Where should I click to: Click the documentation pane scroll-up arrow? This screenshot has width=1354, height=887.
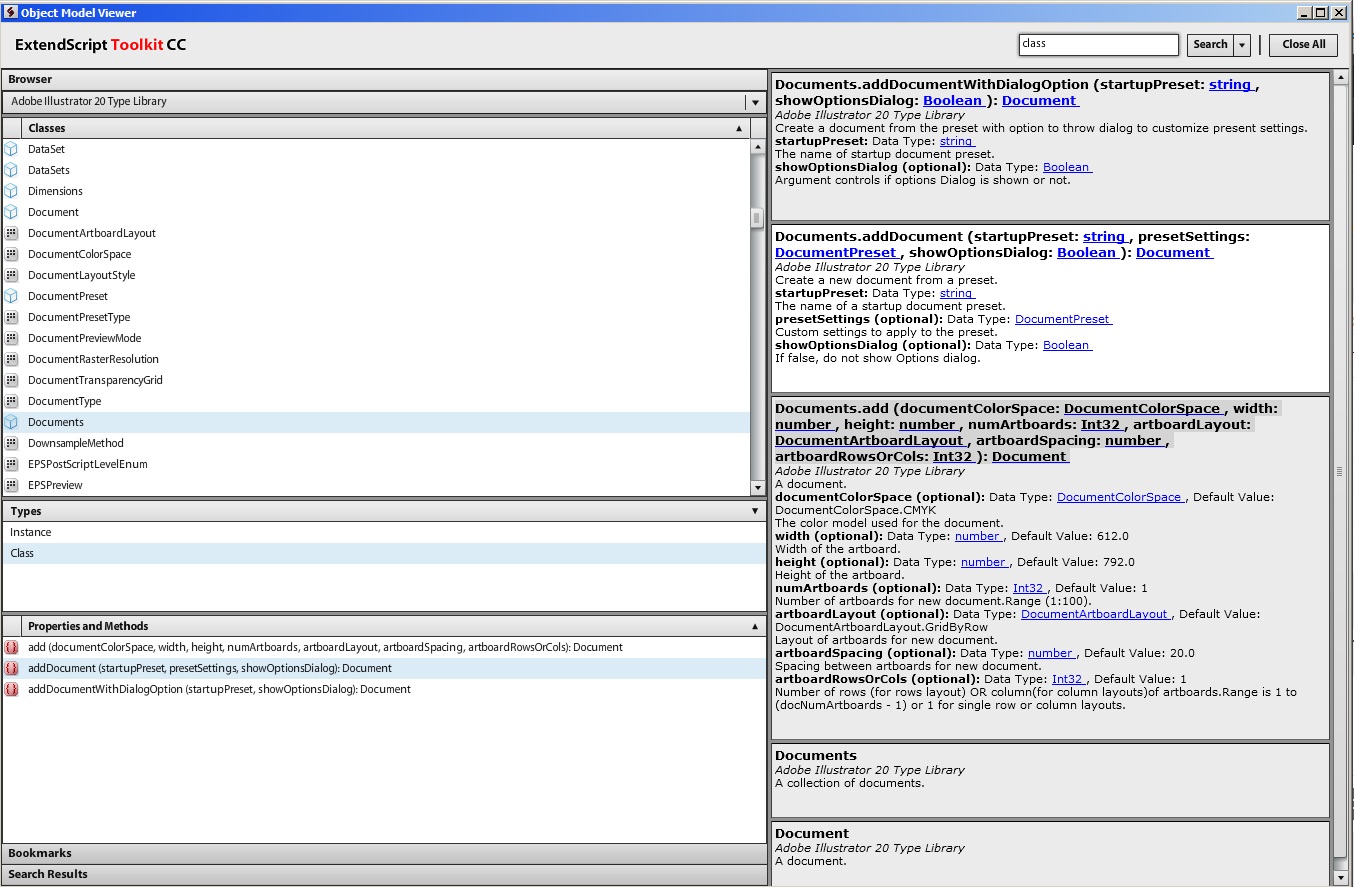point(1341,78)
